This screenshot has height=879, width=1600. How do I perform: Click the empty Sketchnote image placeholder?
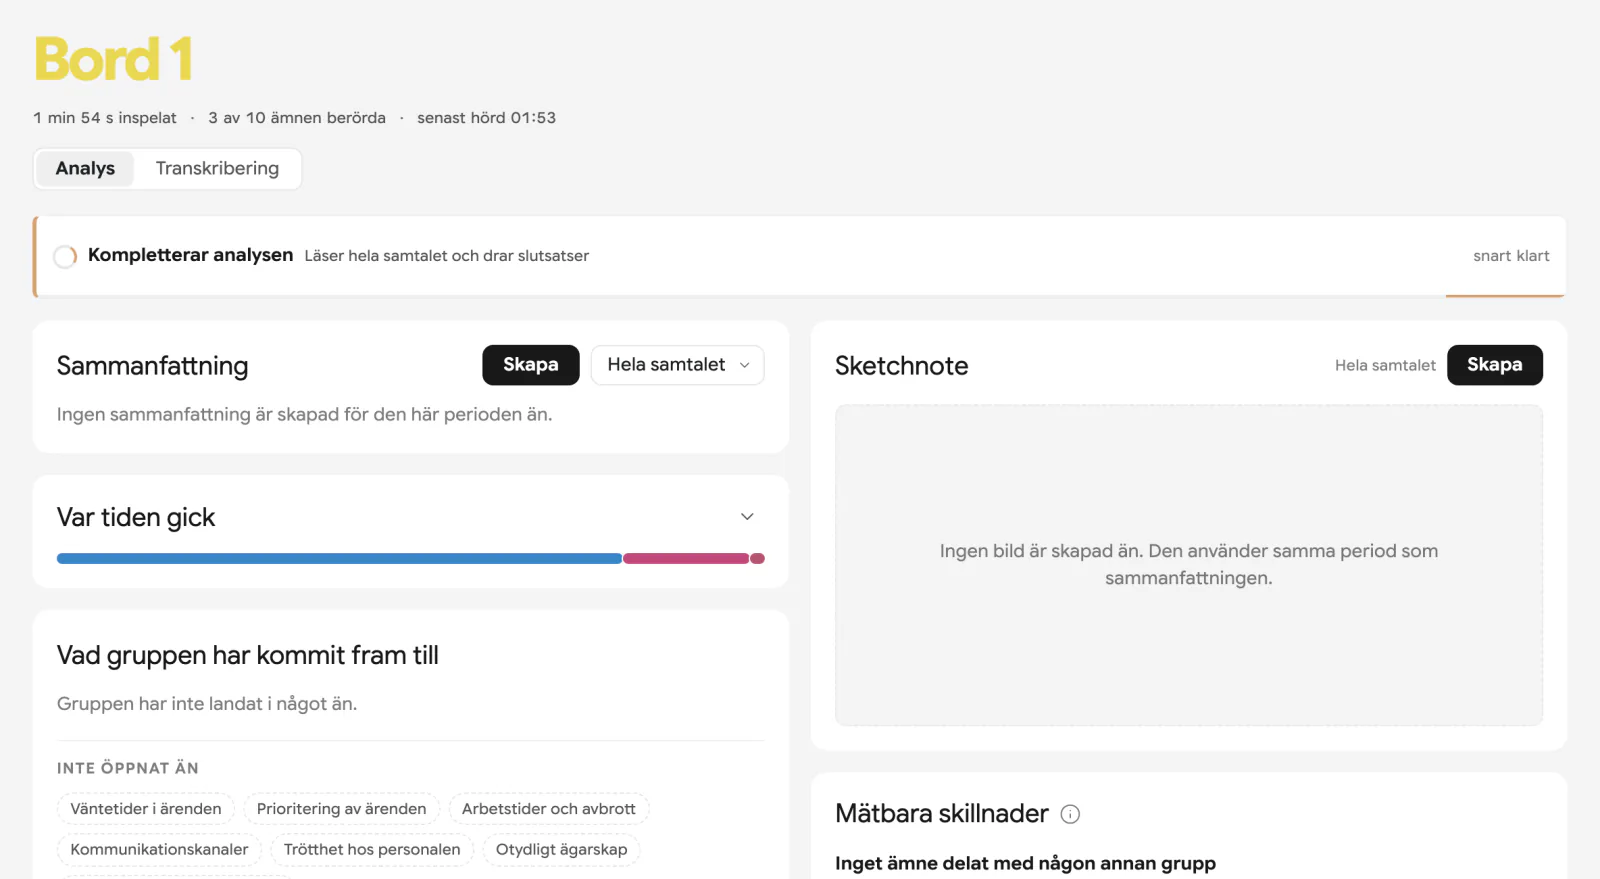[1189, 565]
